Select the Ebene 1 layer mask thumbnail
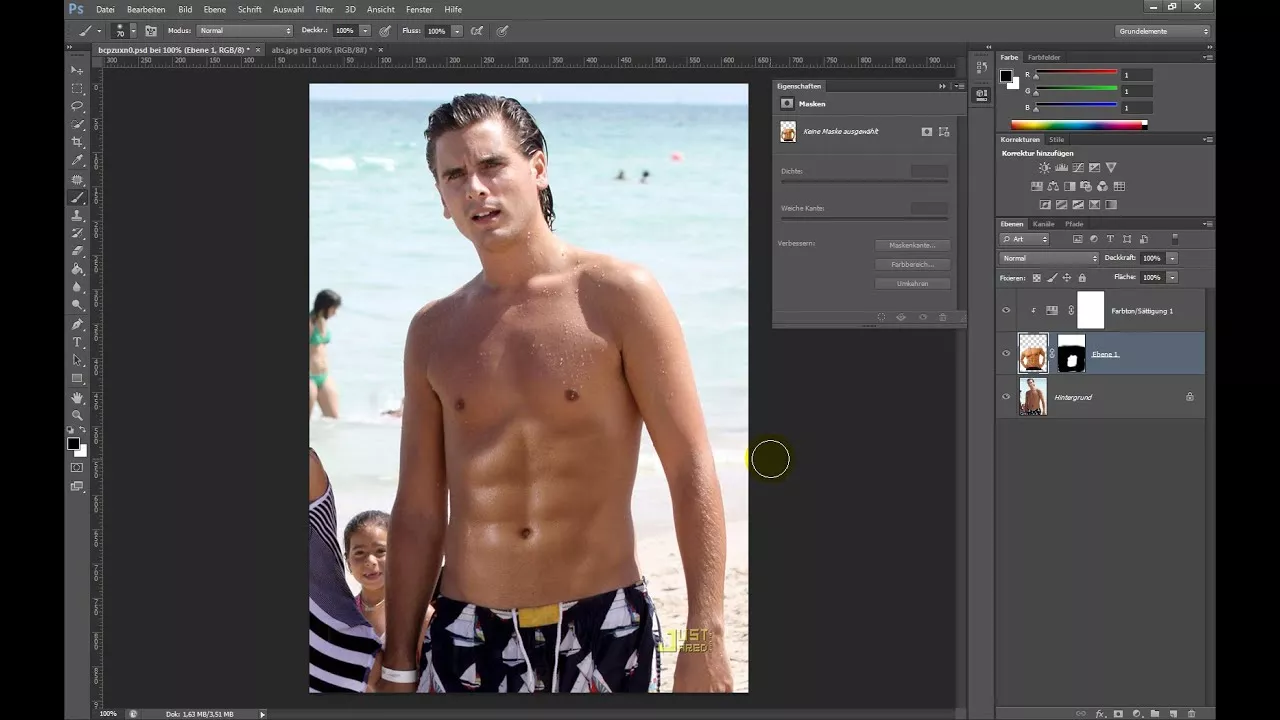Image resolution: width=1280 pixels, height=720 pixels. [1072, 353]
